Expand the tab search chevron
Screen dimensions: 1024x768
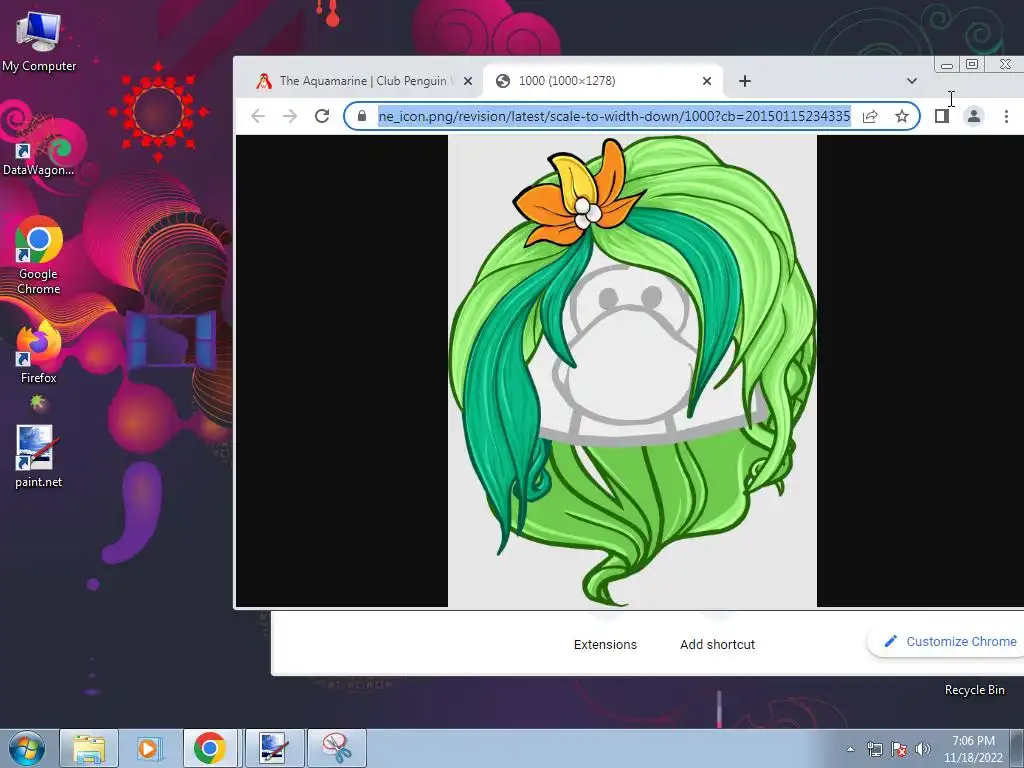(912, 81)
